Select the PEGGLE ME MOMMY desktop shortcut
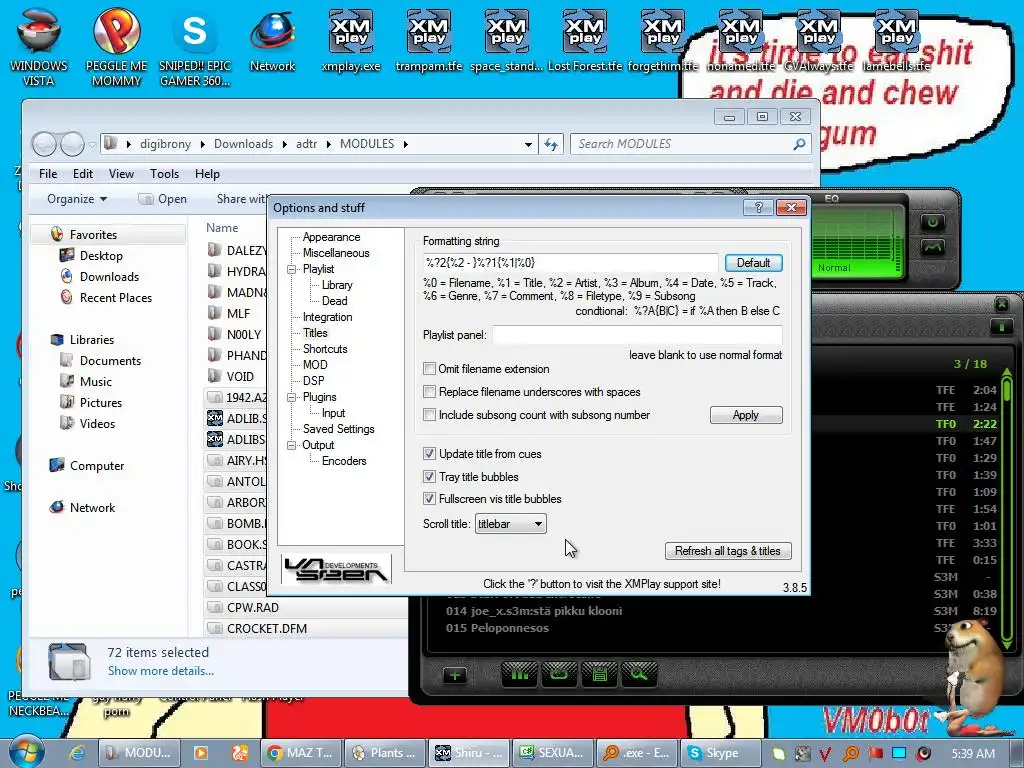 tap(116, 47)
